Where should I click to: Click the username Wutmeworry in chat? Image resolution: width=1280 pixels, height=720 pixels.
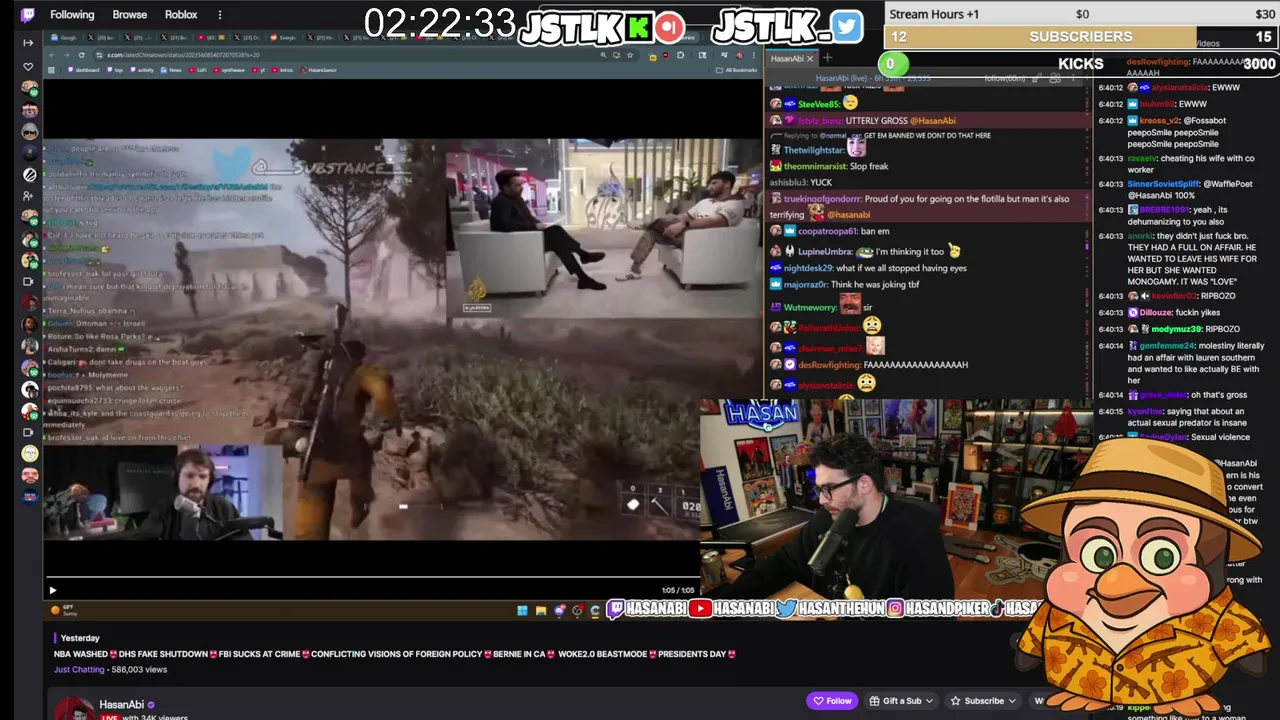pos(809,308)
